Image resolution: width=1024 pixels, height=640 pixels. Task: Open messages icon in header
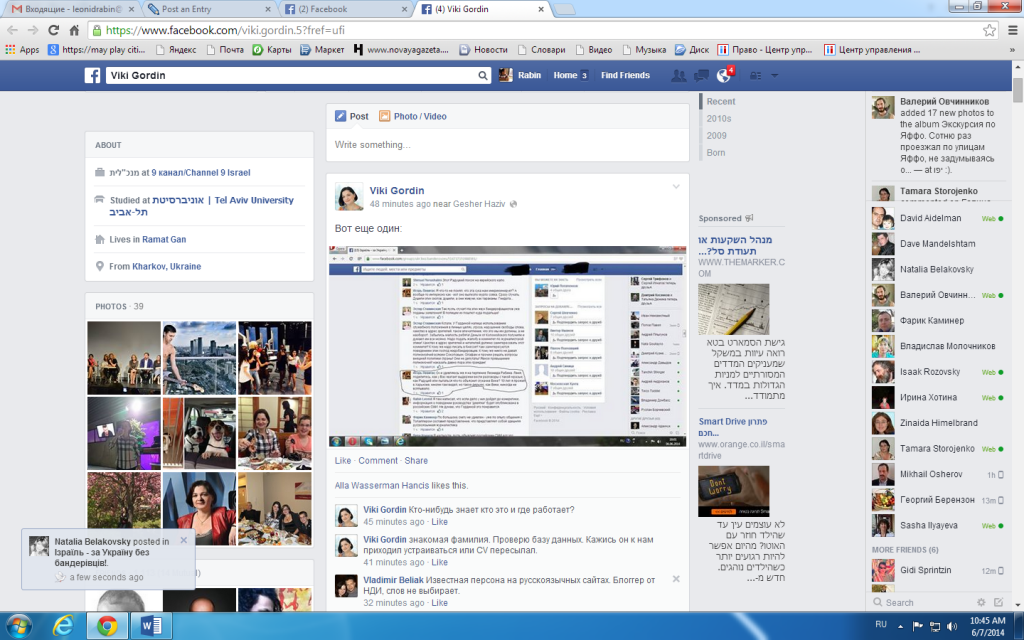pos(701,76)
